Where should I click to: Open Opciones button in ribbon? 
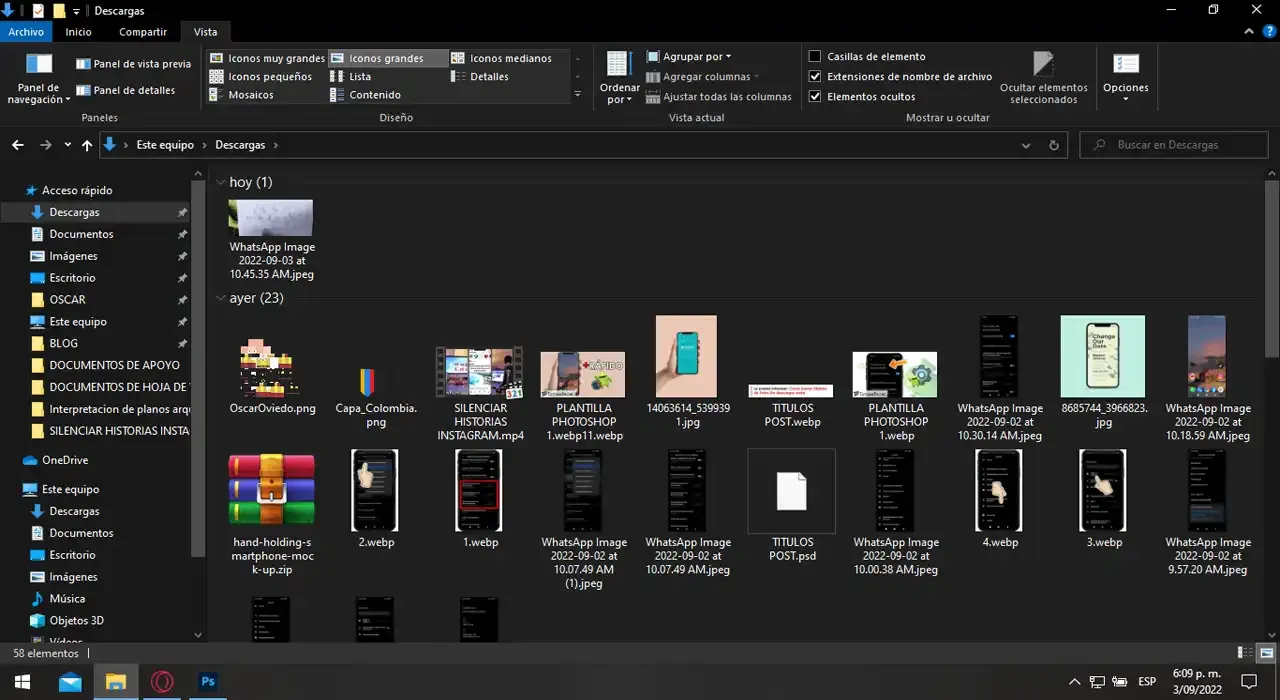click(1125, 78)
